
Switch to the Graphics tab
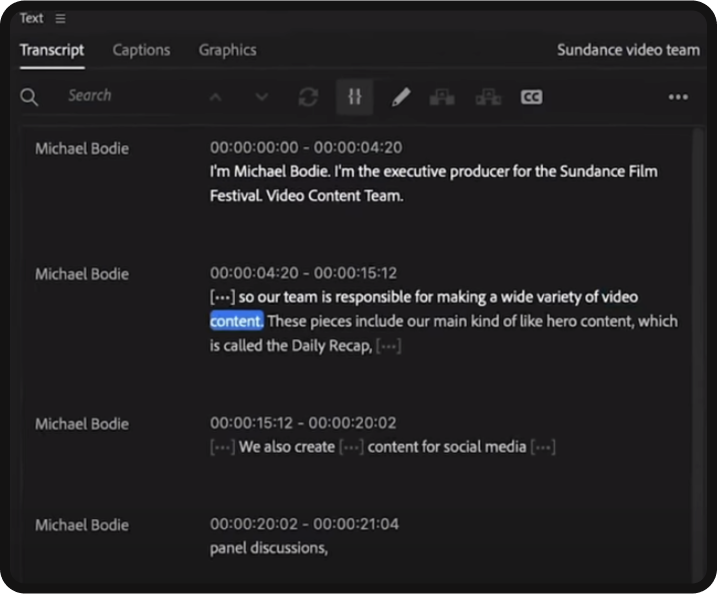coord(227,50)
